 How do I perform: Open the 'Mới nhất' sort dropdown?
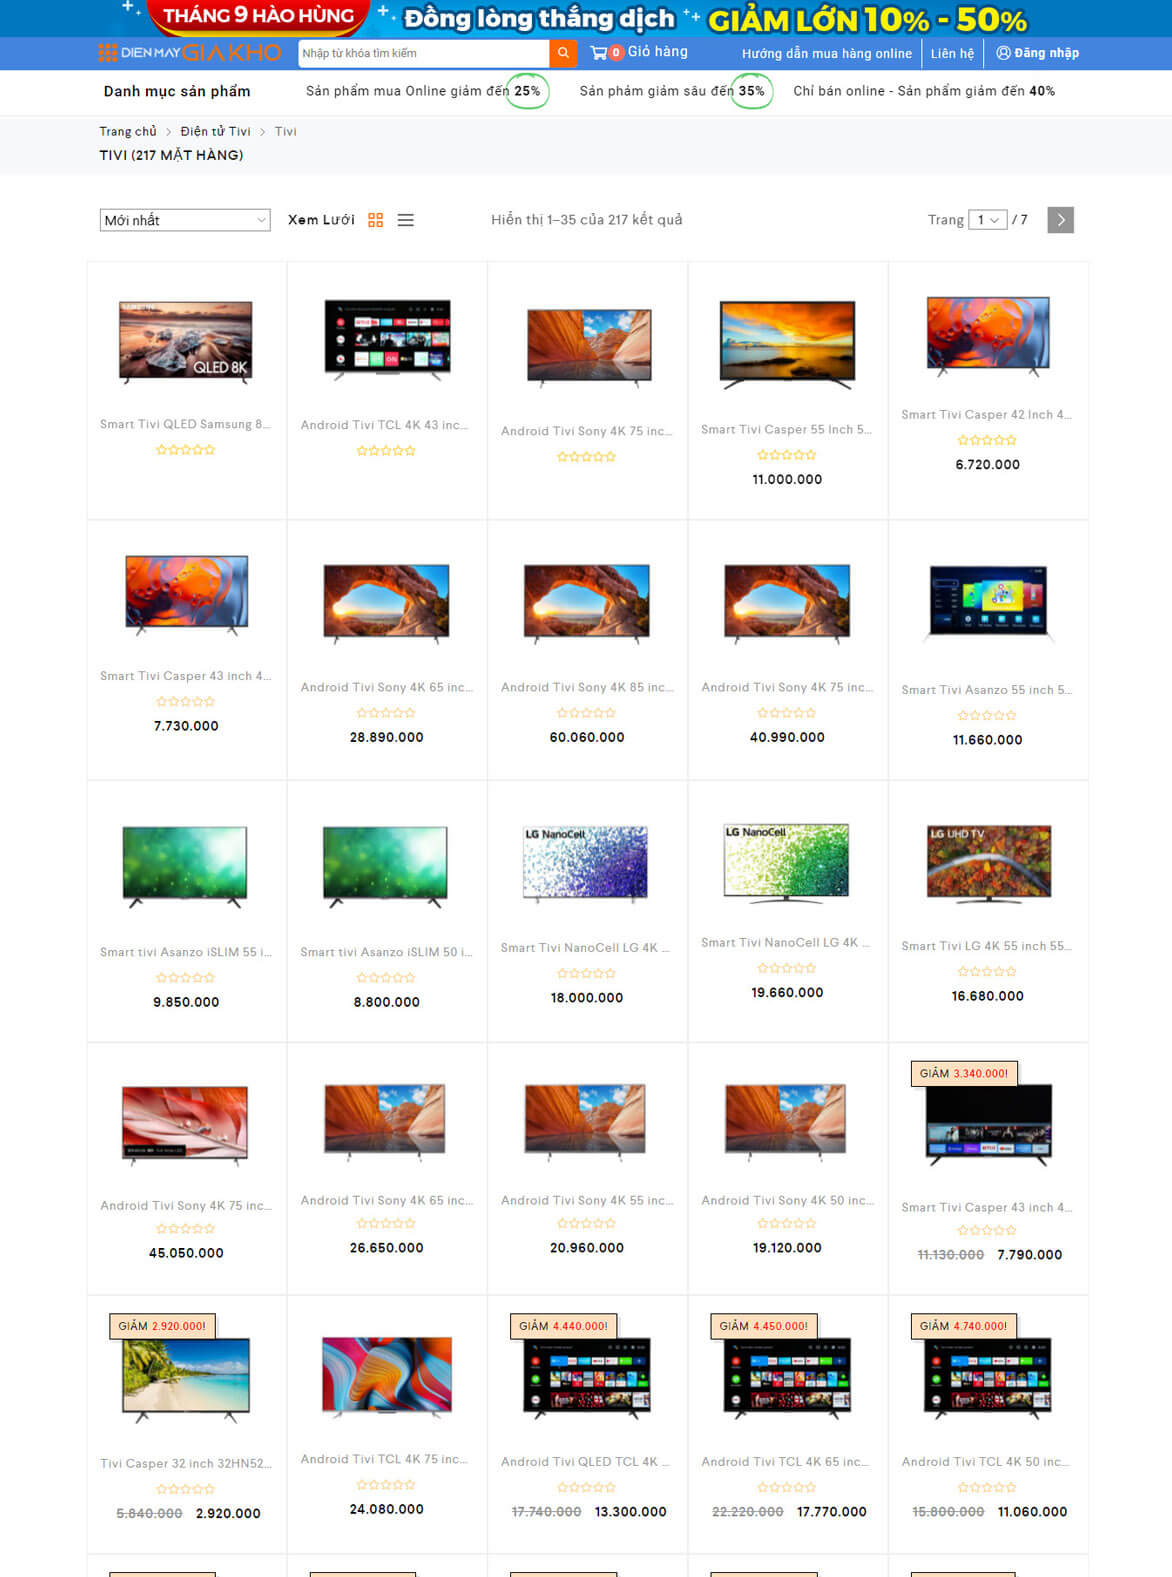(x=185, y=220)
